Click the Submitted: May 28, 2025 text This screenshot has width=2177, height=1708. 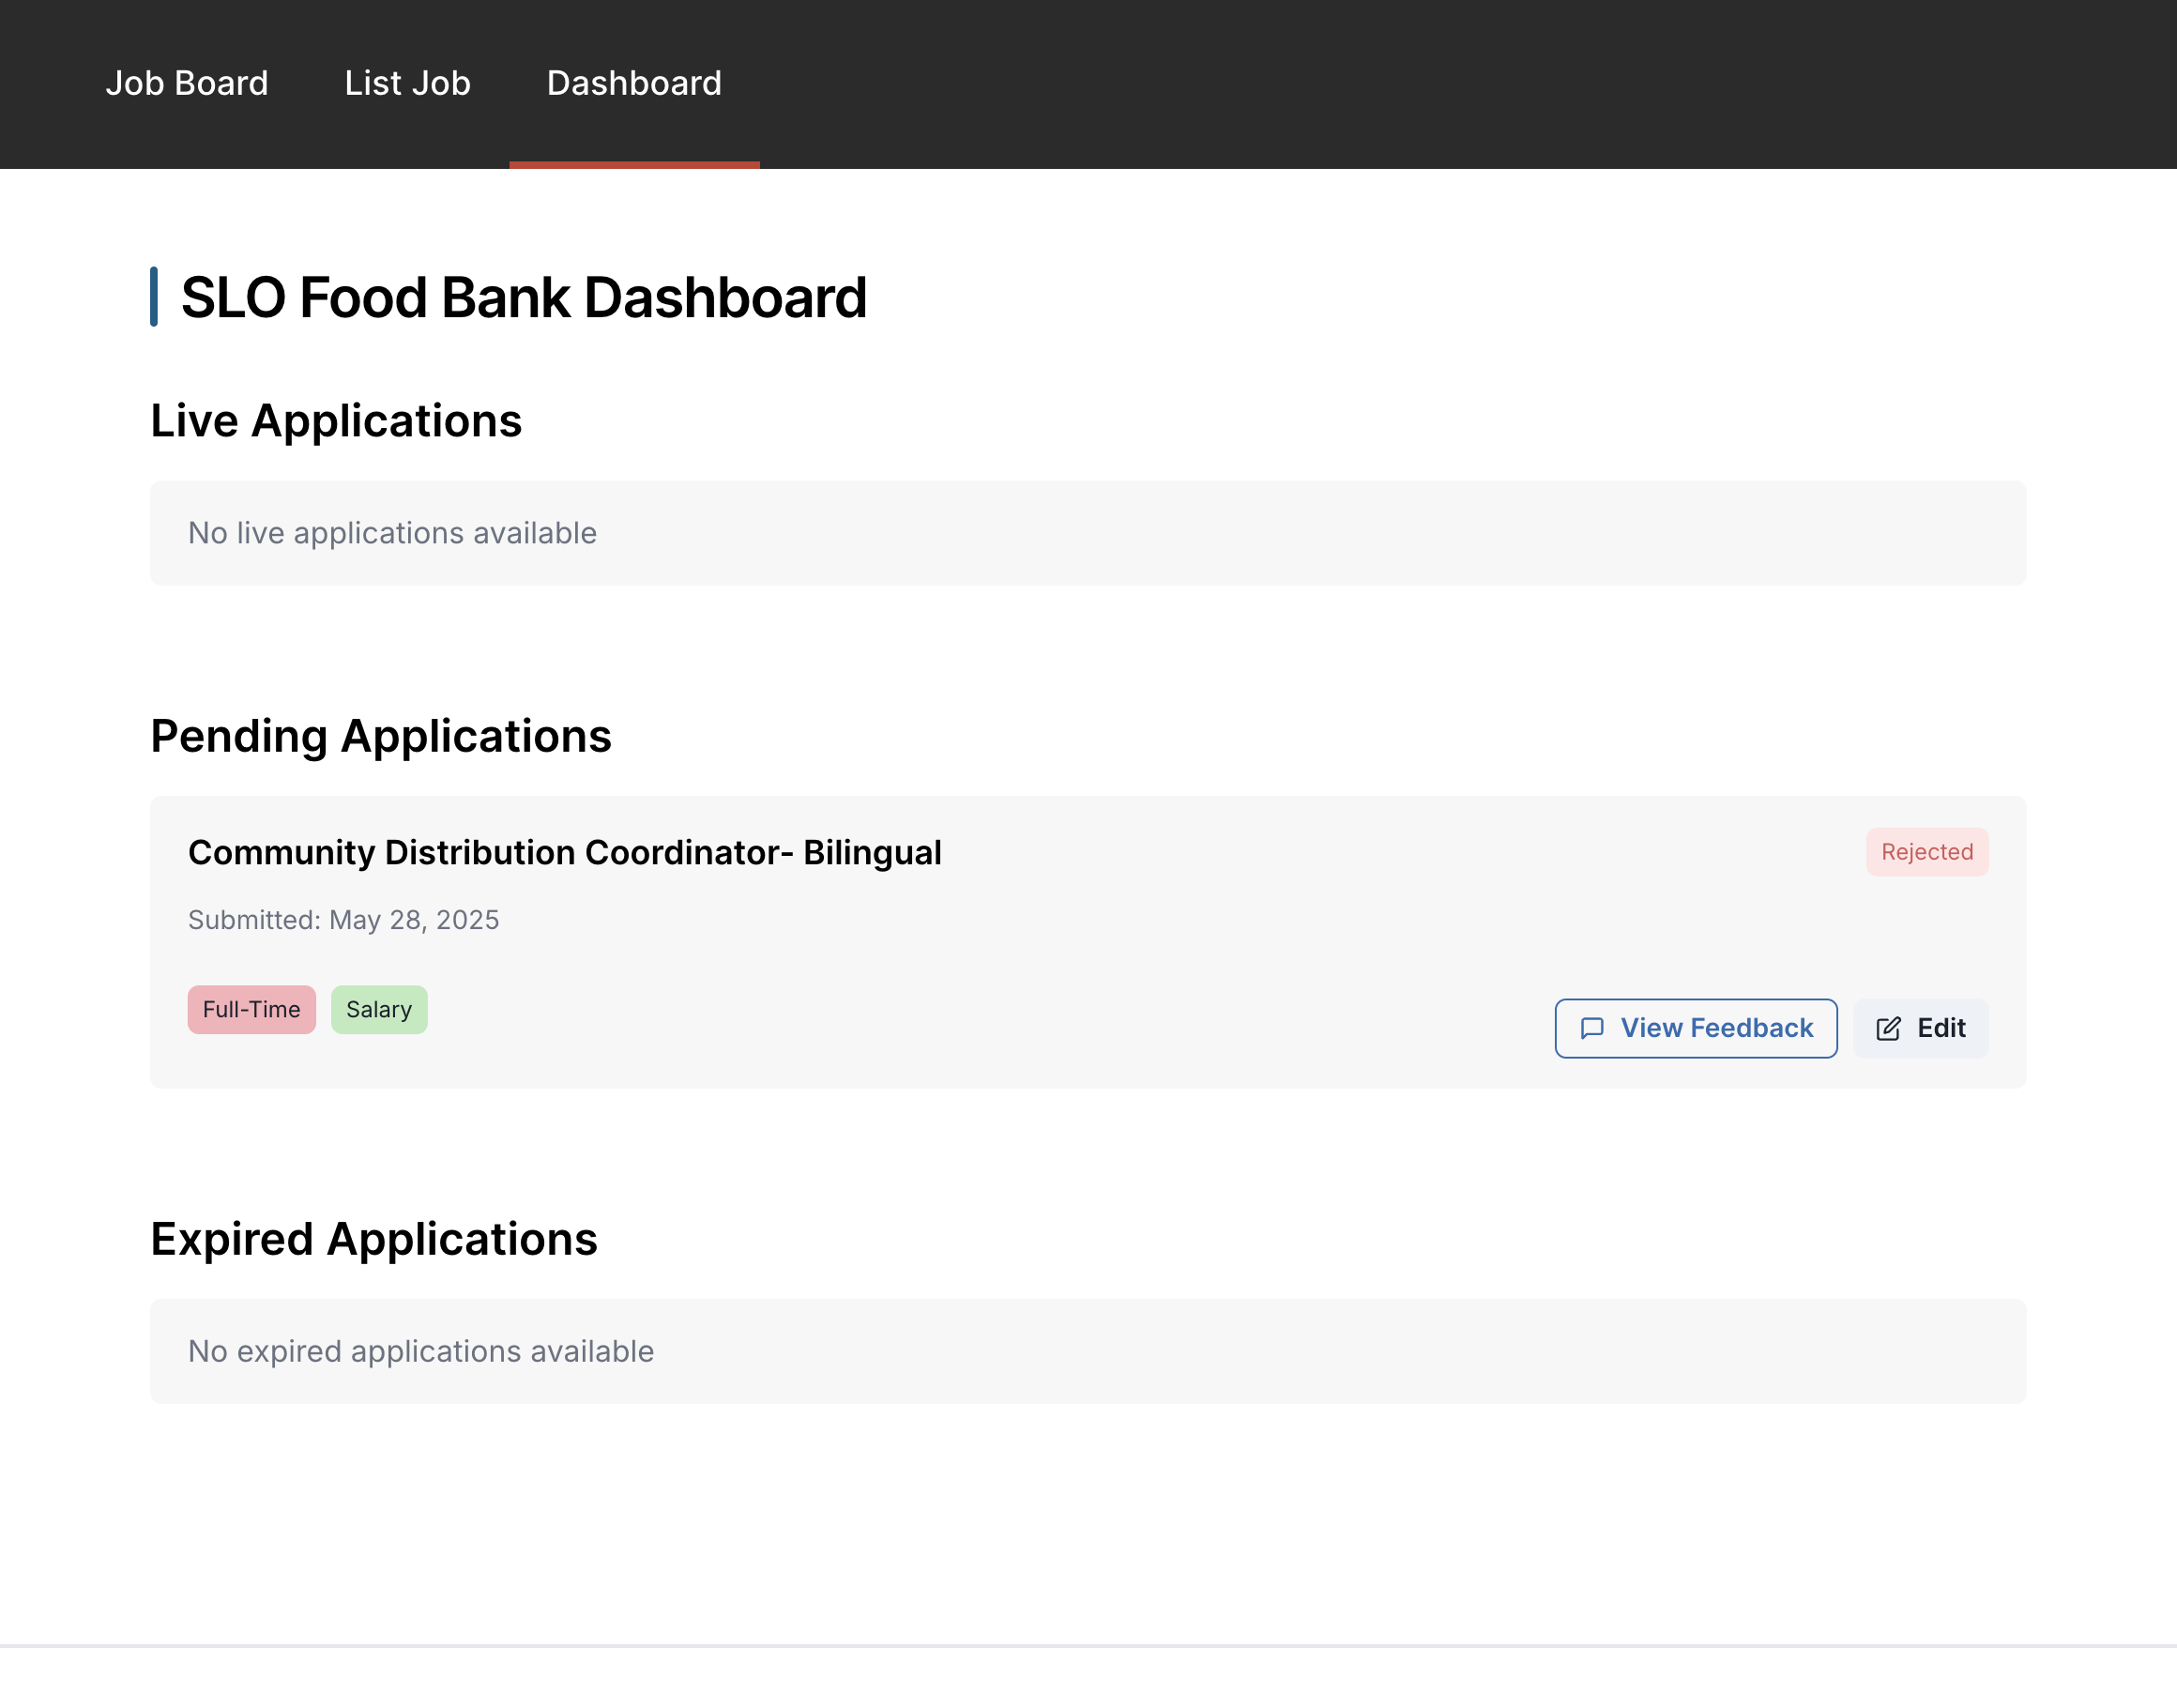coord(343,920)
